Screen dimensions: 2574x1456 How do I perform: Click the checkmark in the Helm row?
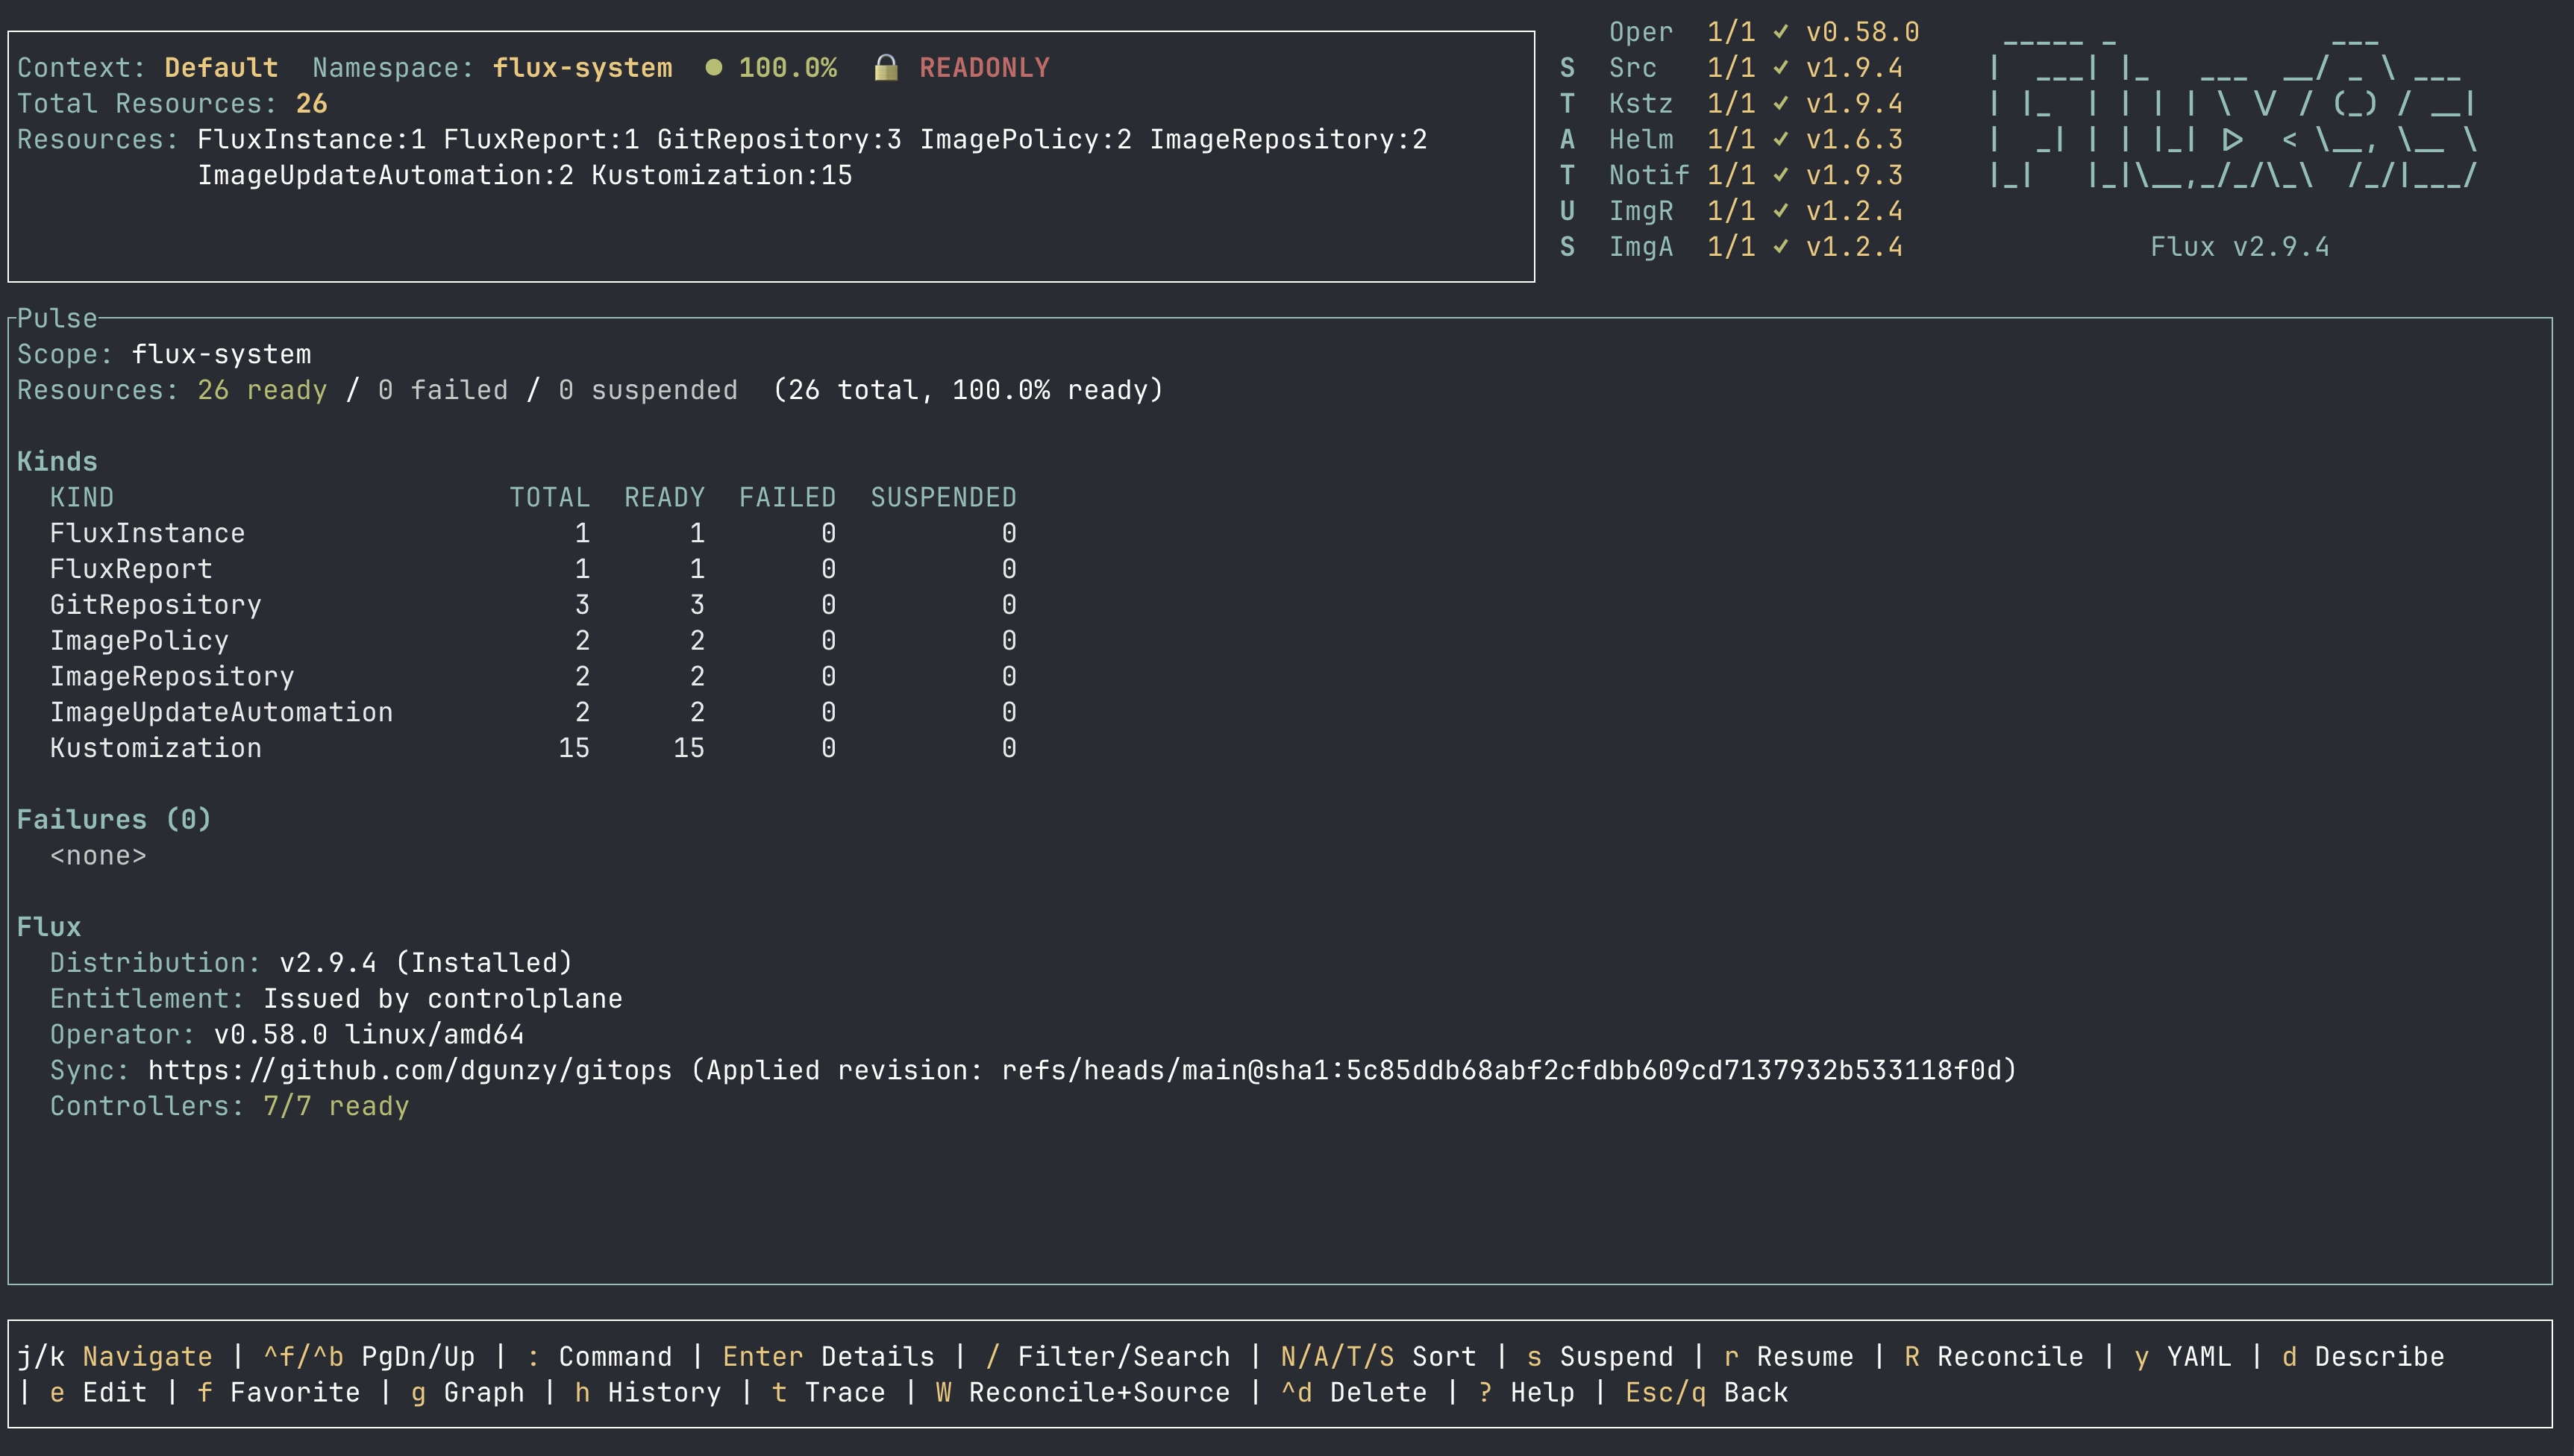(1781, 140)
